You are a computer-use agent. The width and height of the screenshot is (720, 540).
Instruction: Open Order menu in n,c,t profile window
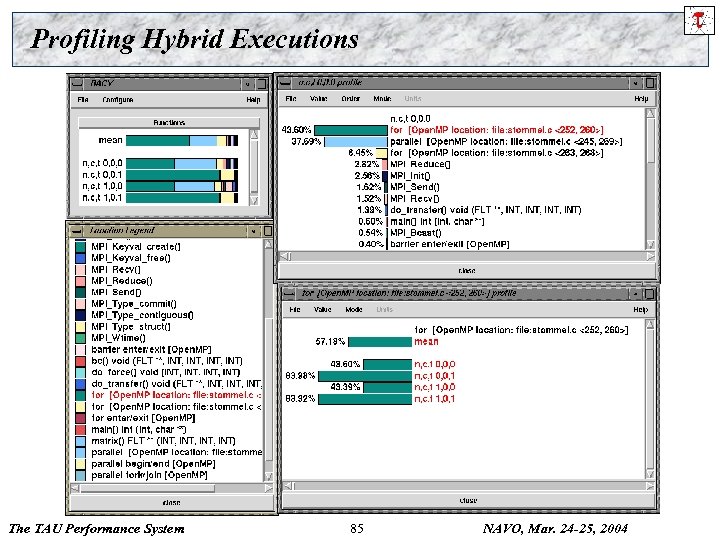pyautogui.click(x=350, y=98)
